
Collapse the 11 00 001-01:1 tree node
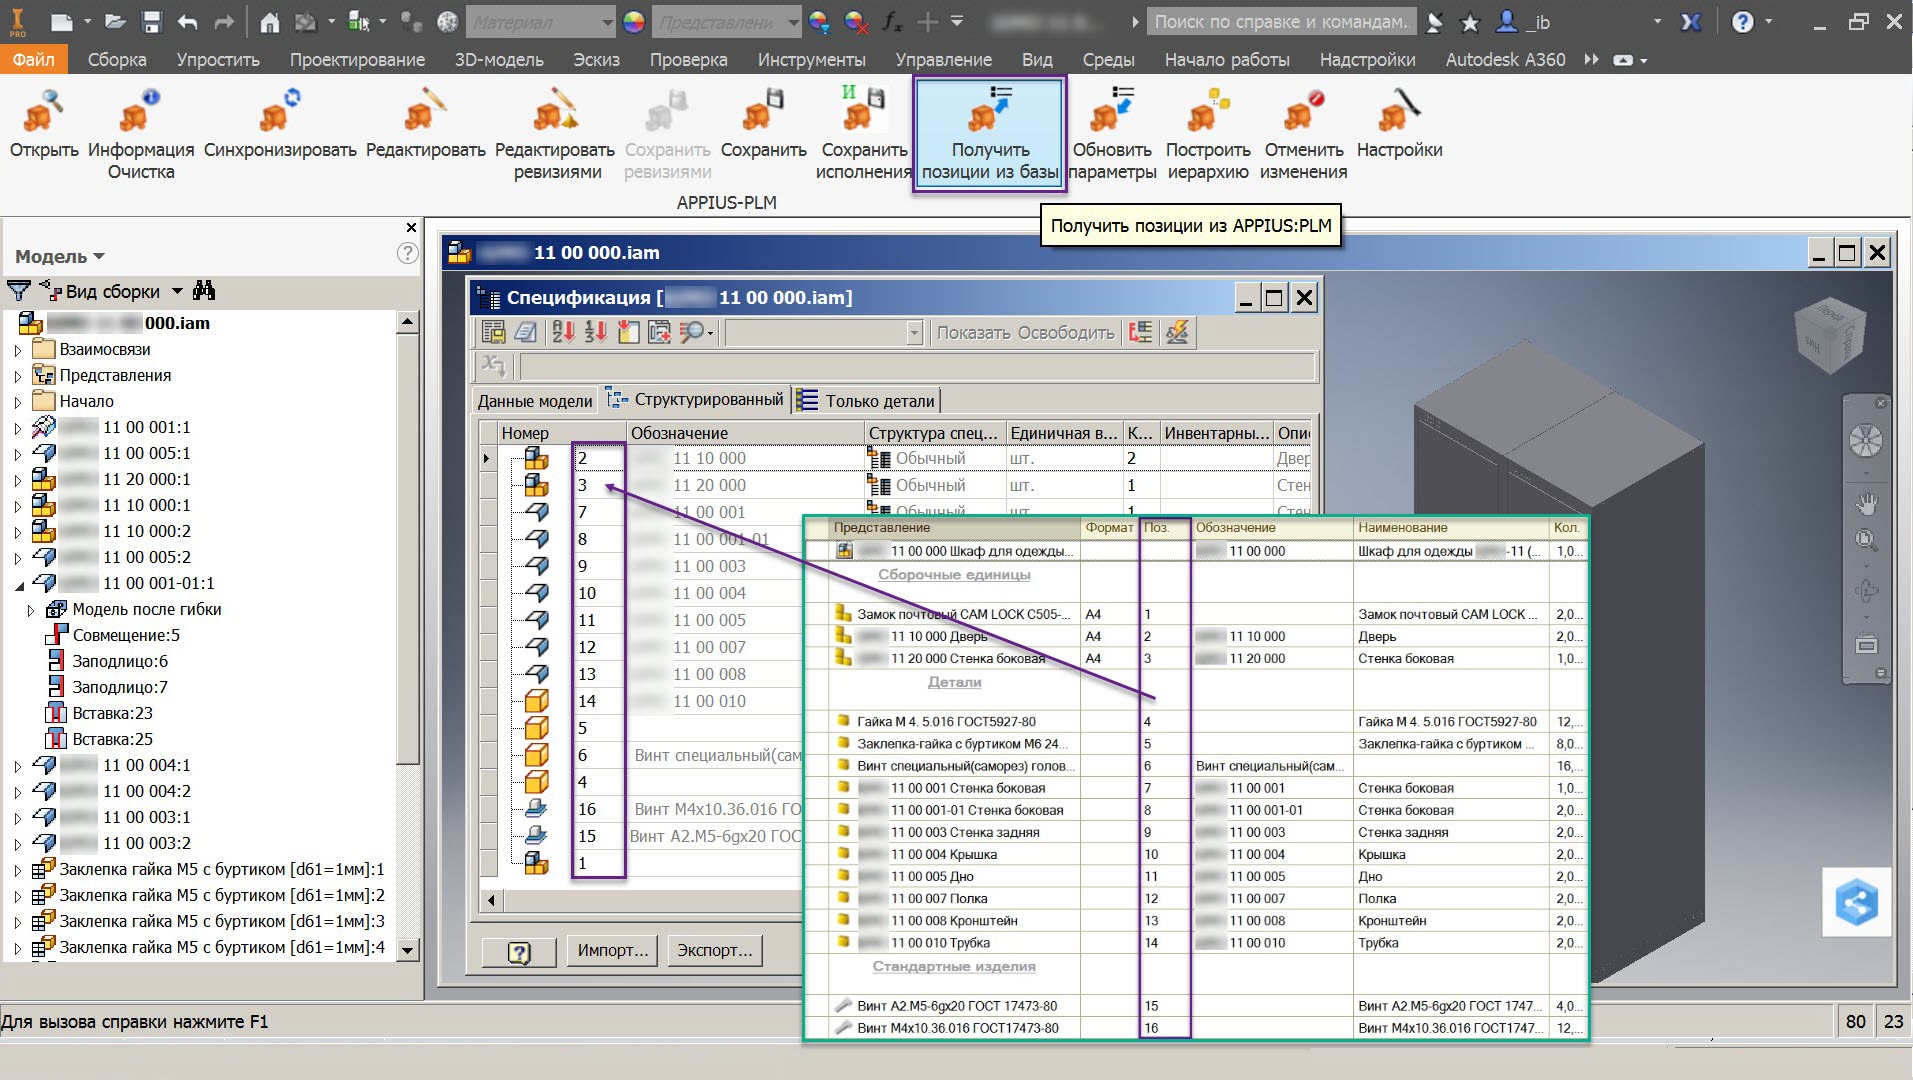pos(18,584)
